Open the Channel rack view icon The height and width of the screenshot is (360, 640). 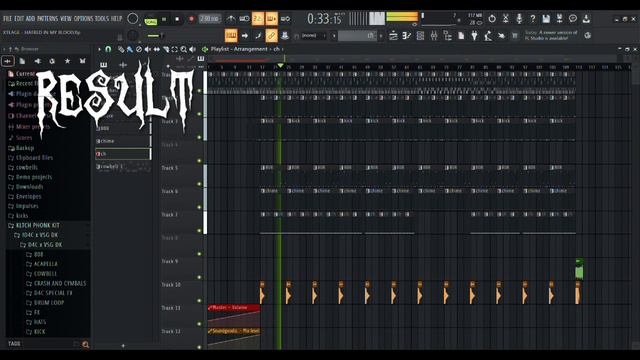coord(420,36)
